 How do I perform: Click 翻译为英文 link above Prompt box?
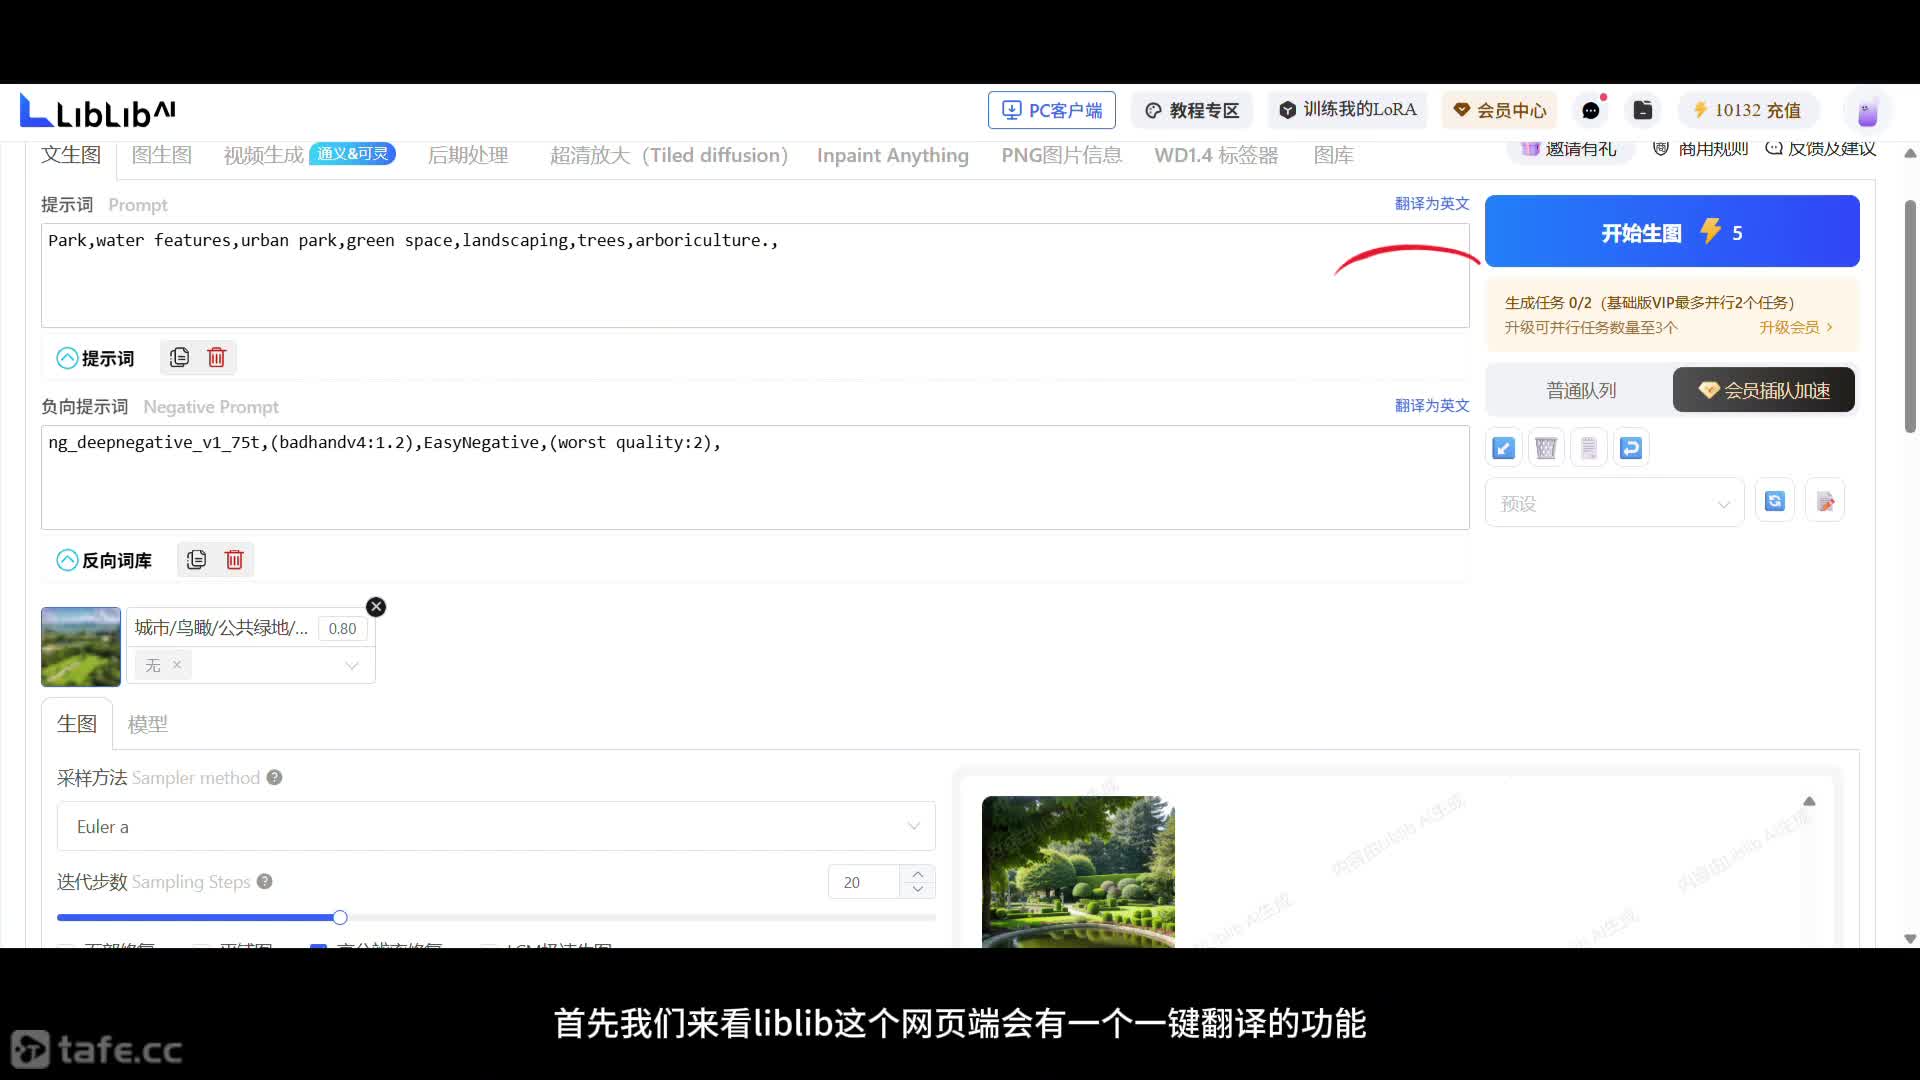pos(1431,204)
